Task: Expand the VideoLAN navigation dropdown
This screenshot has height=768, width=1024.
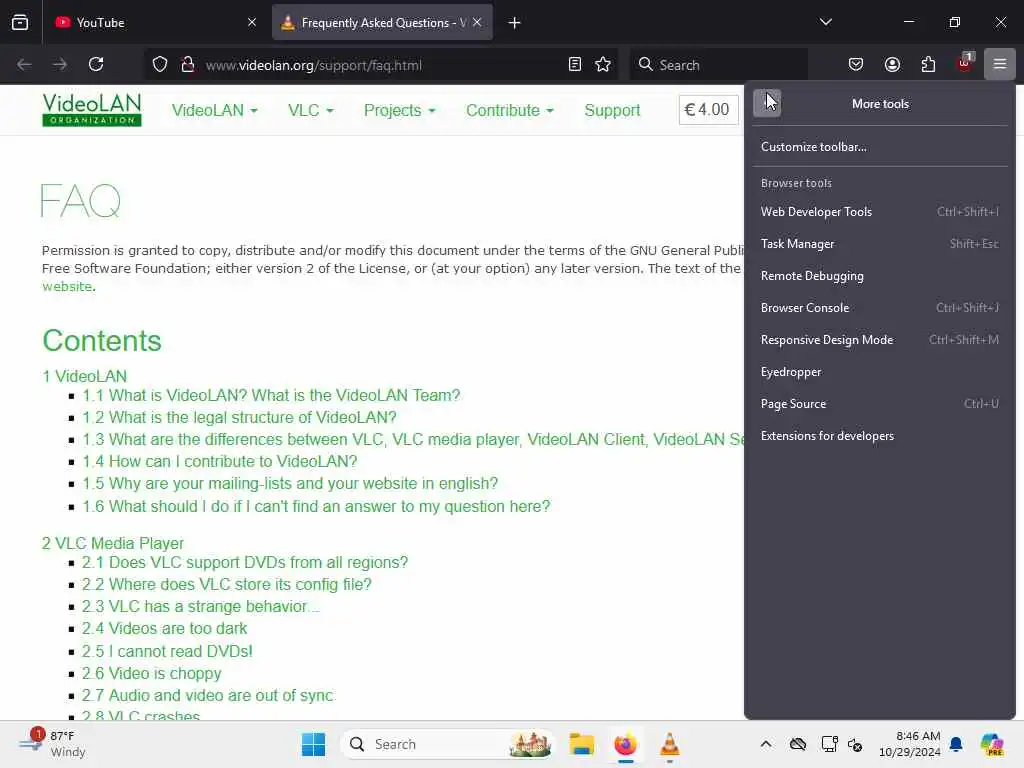Action: (214, 110)
